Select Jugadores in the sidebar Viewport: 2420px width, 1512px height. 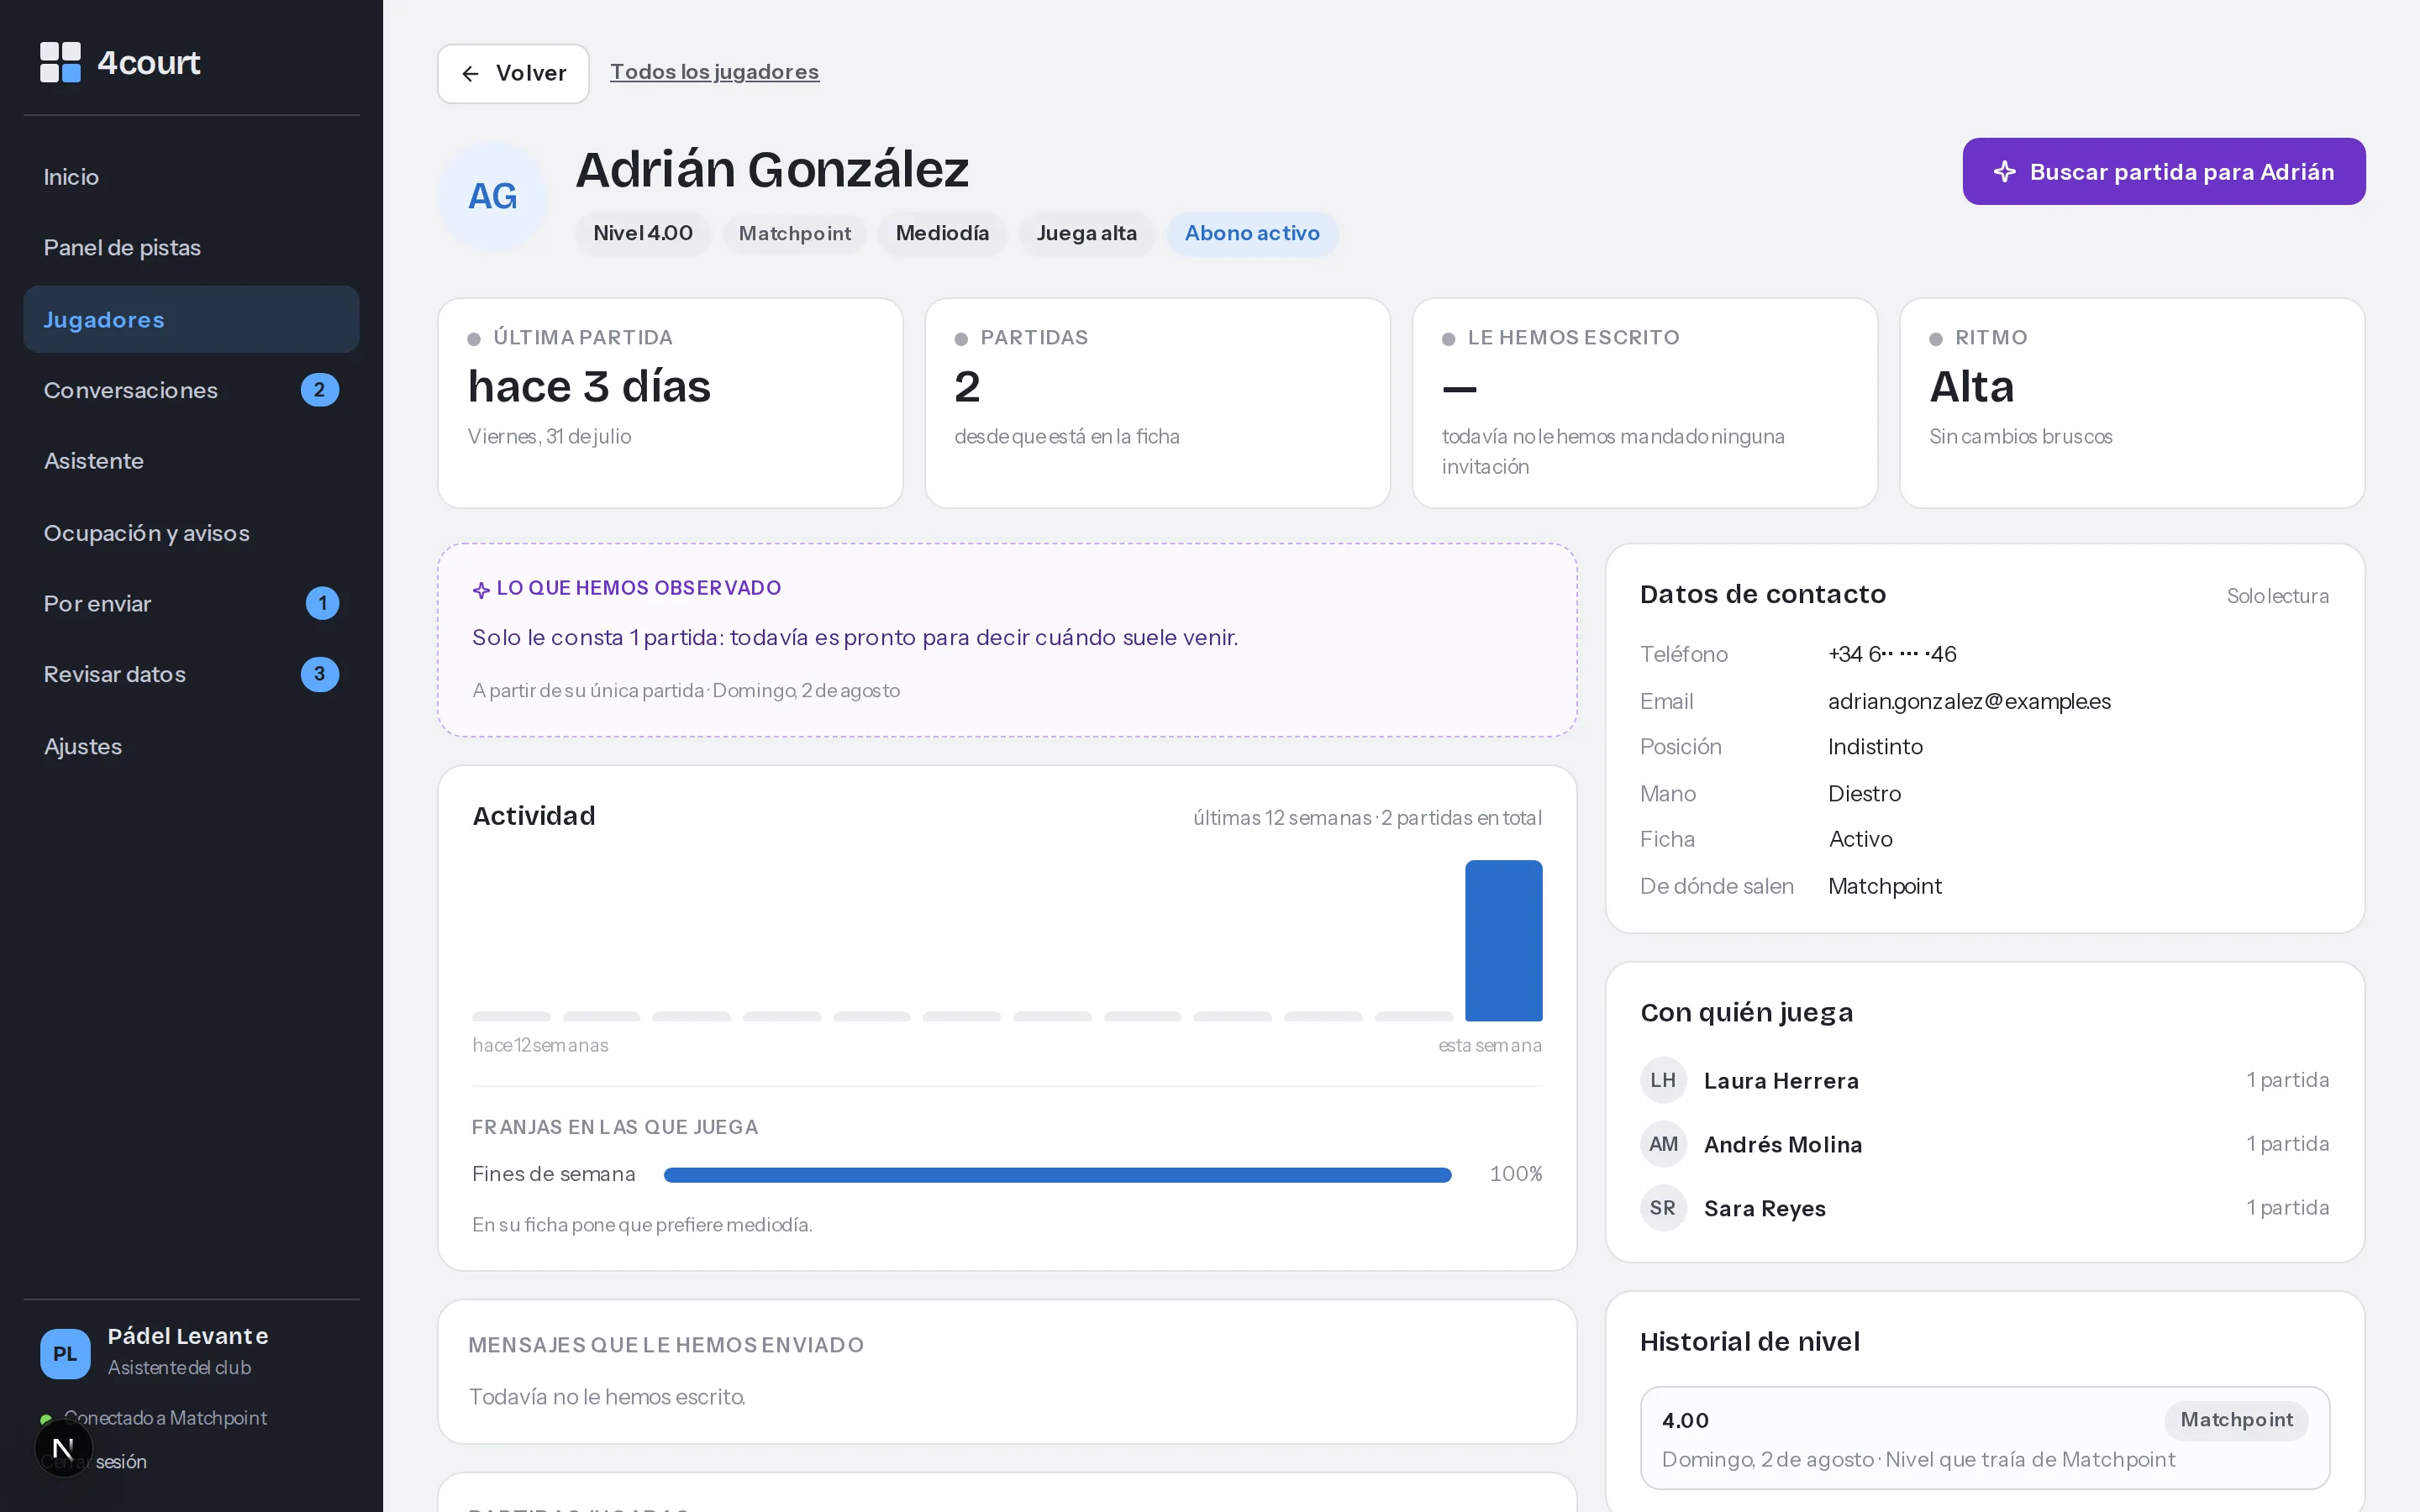(191, 319)
